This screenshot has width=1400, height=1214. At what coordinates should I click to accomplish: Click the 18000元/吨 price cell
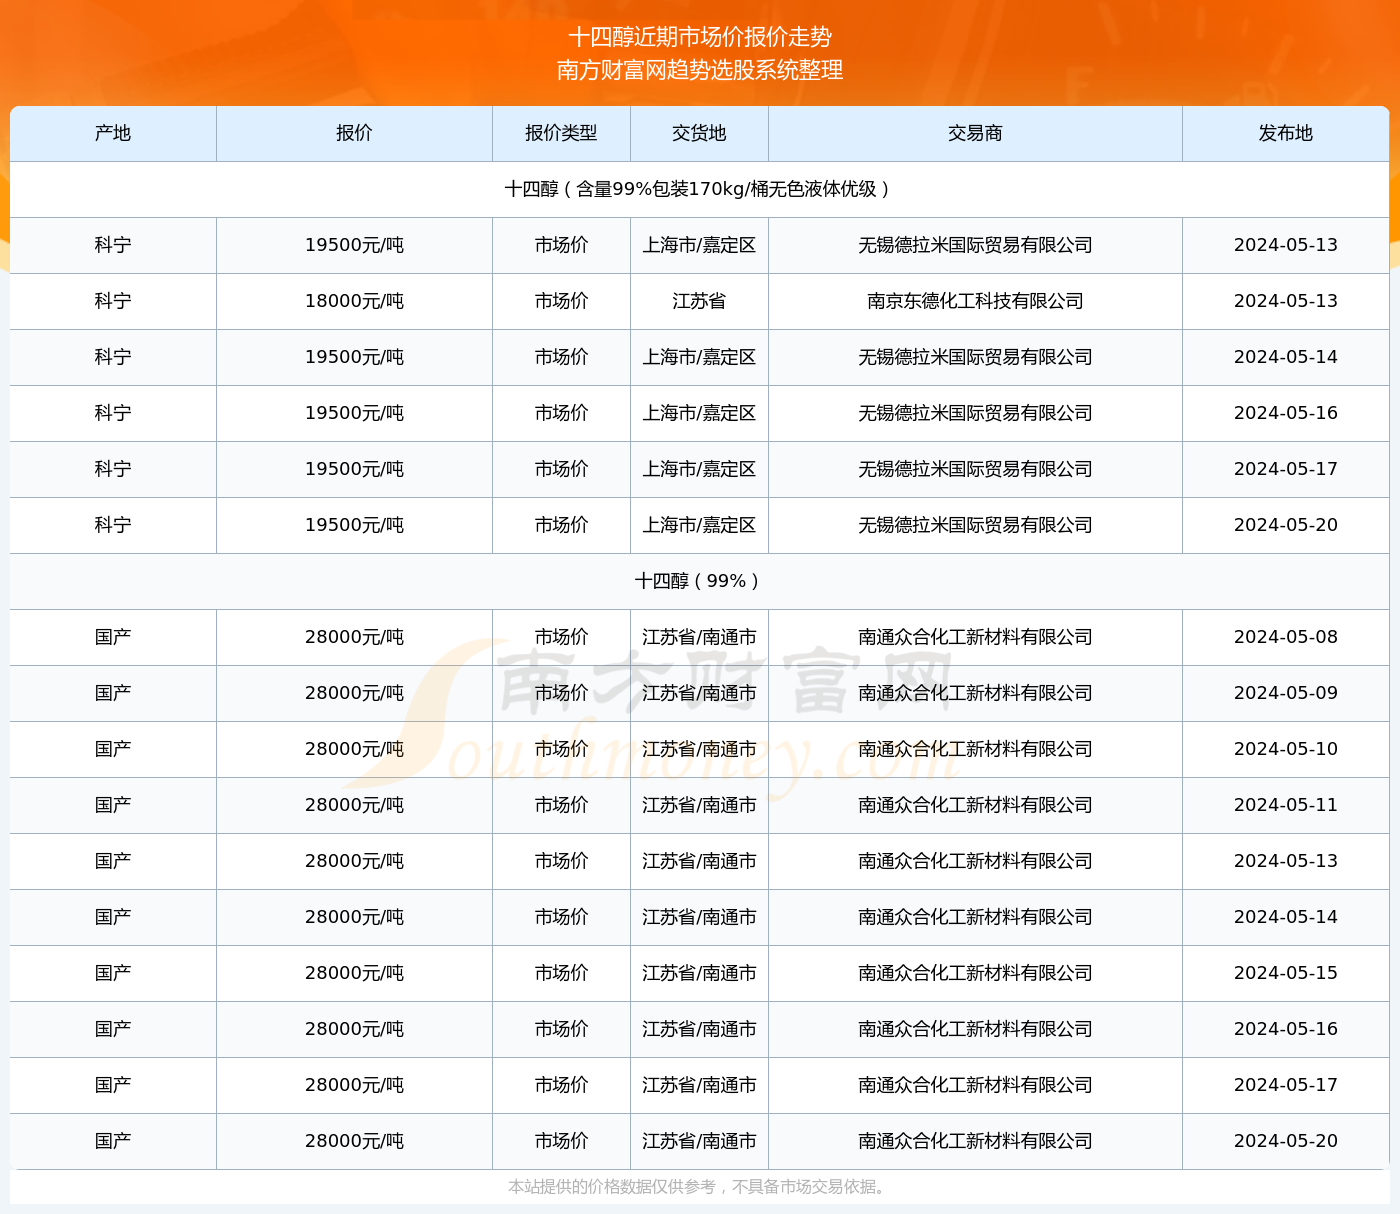tap(354, 301)
